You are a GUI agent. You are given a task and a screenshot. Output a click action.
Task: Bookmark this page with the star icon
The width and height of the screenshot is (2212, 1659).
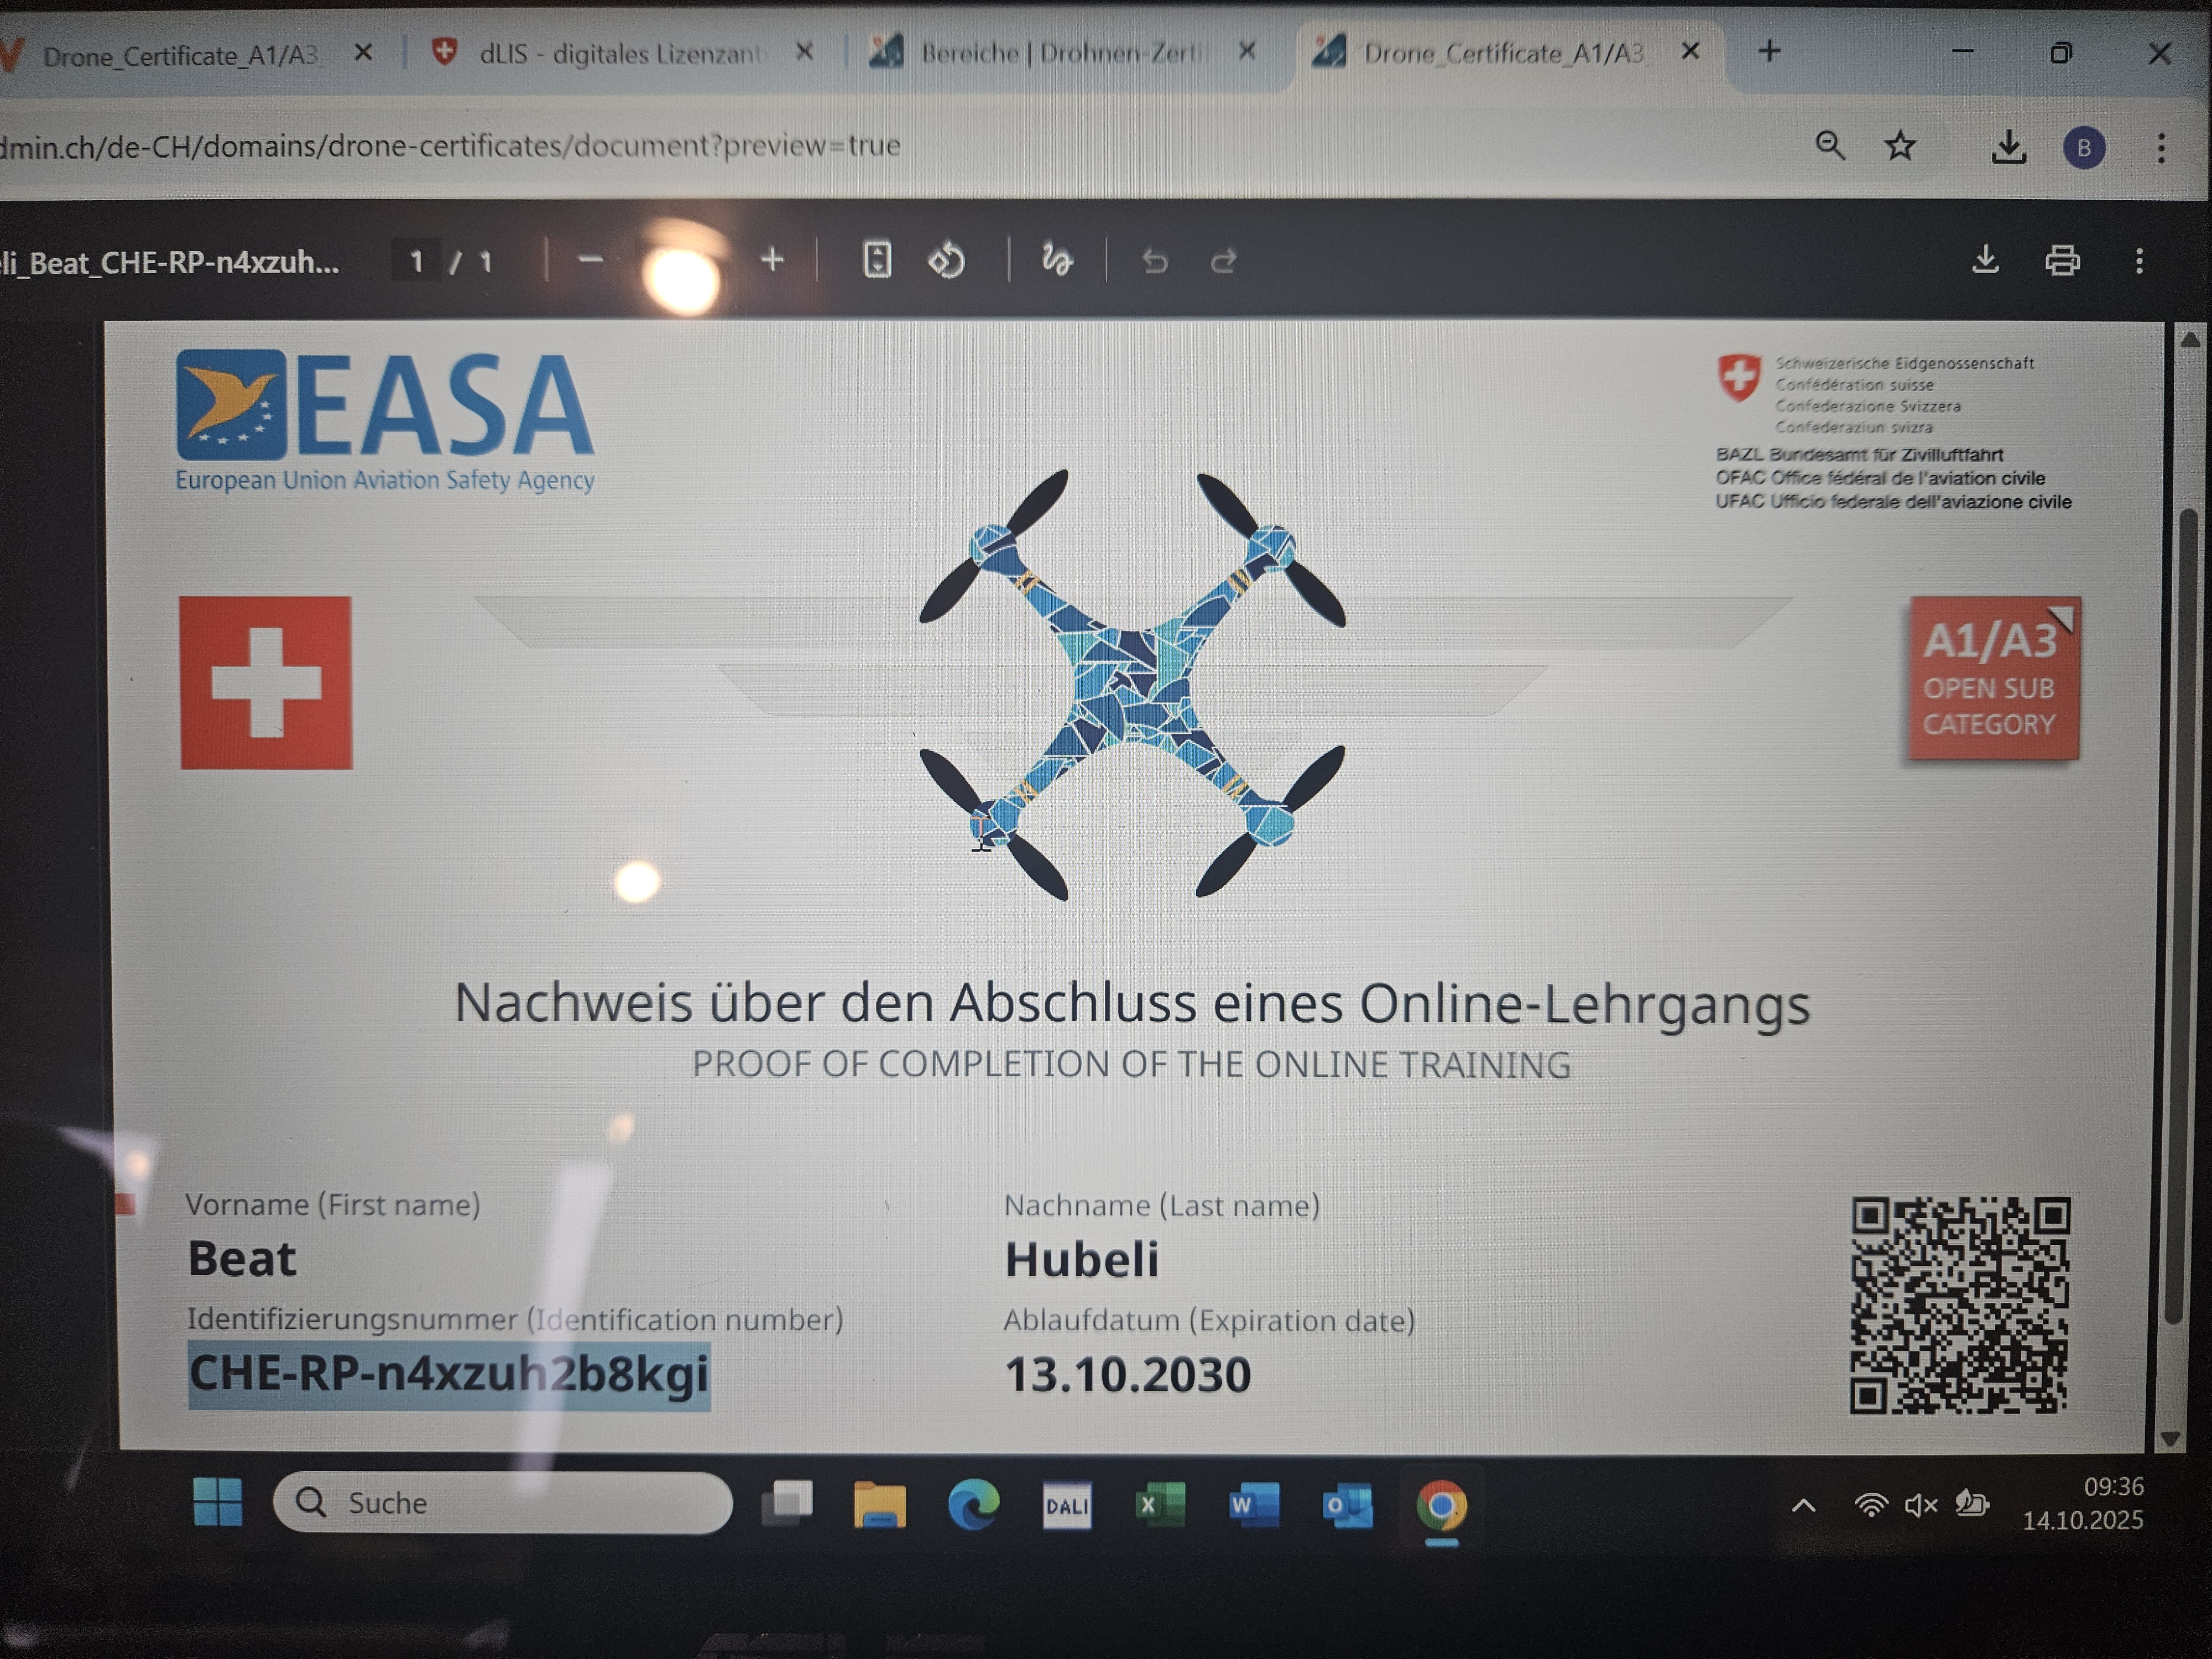tap(1900, 147)
